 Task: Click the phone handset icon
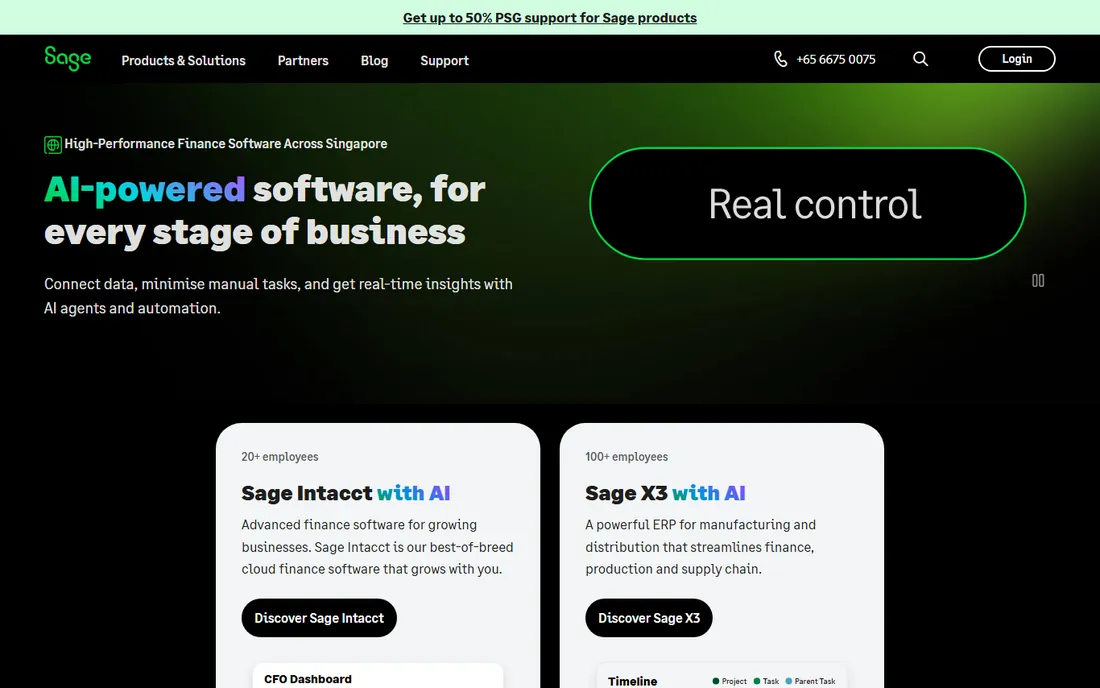tap(780, 59)
